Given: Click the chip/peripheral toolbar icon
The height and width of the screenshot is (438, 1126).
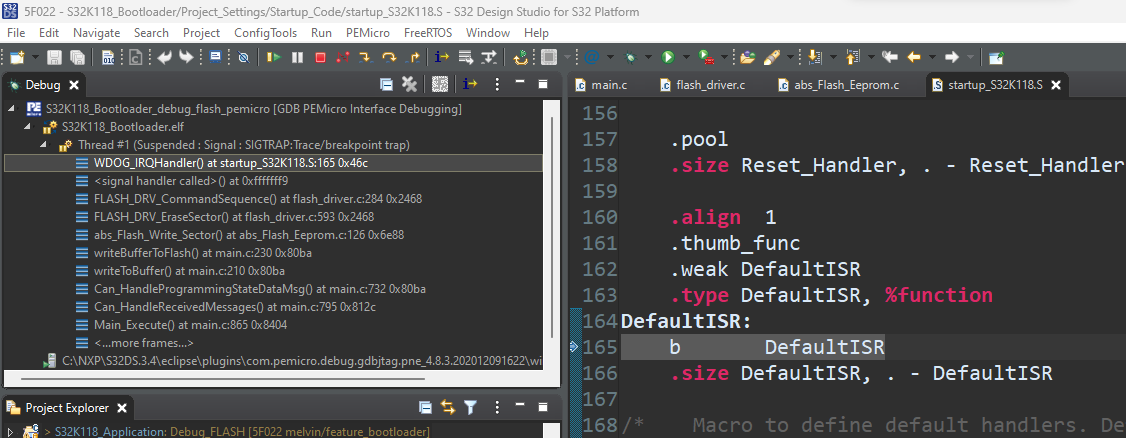Looking at the screenshot, I should tap(549, 57).
